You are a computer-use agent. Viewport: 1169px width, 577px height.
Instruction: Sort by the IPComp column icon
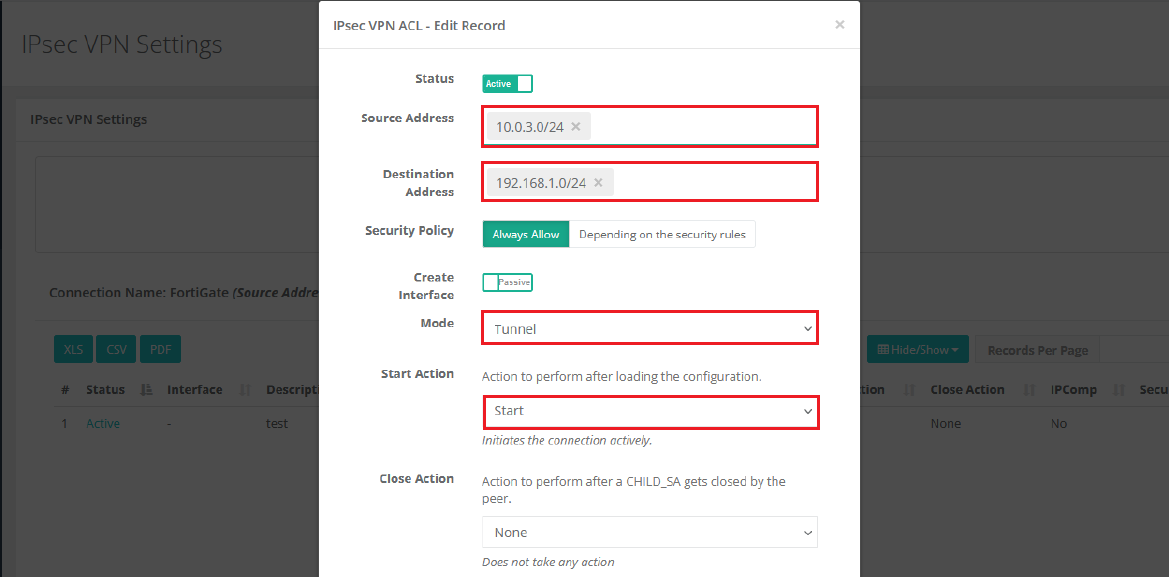[1118, 390]
